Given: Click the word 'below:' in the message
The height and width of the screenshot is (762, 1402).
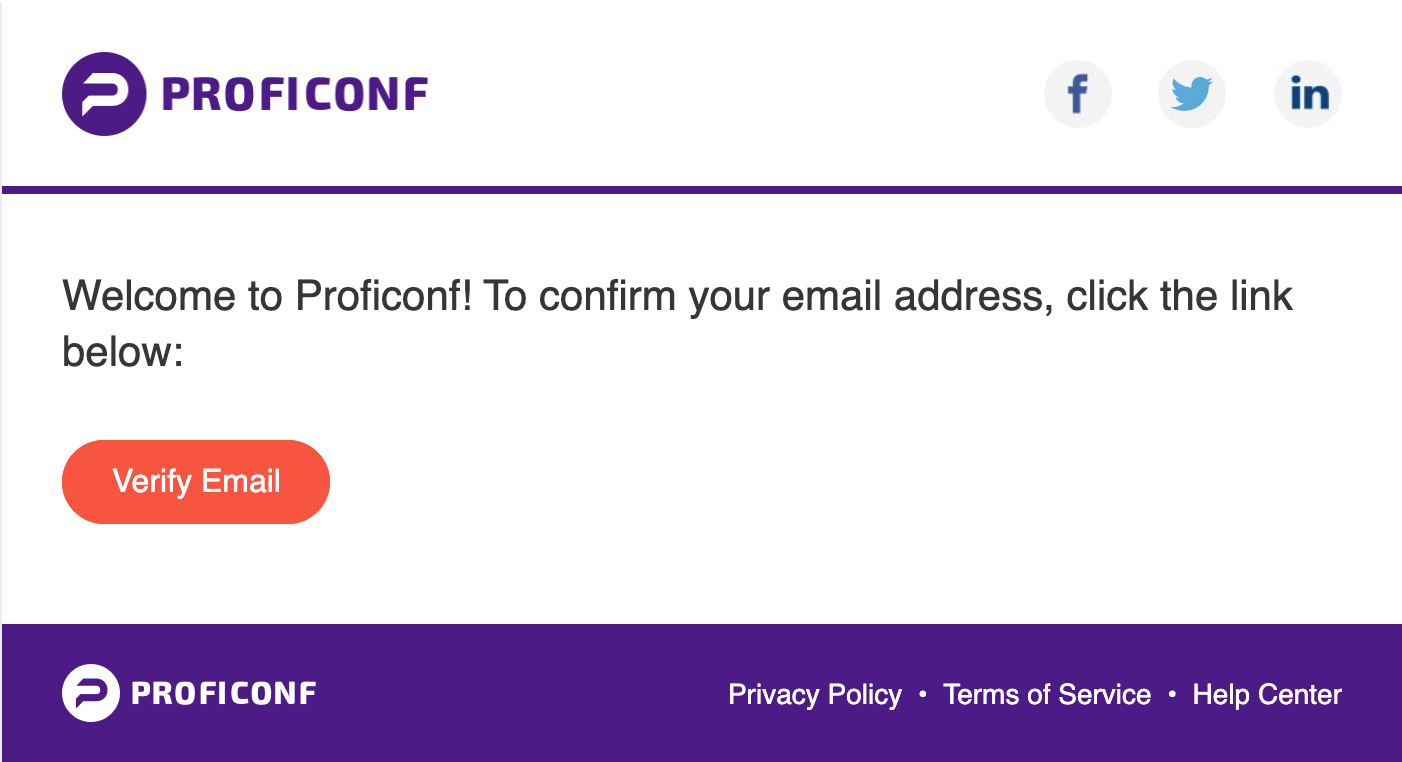Looking at the screenshot, I should coord(123,352).
